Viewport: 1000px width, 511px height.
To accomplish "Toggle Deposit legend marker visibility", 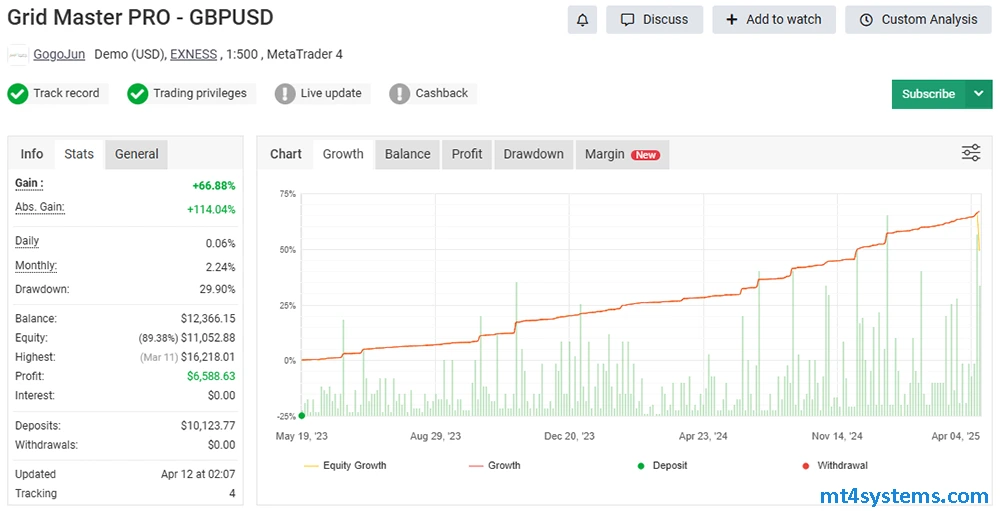I will [662, 466].
